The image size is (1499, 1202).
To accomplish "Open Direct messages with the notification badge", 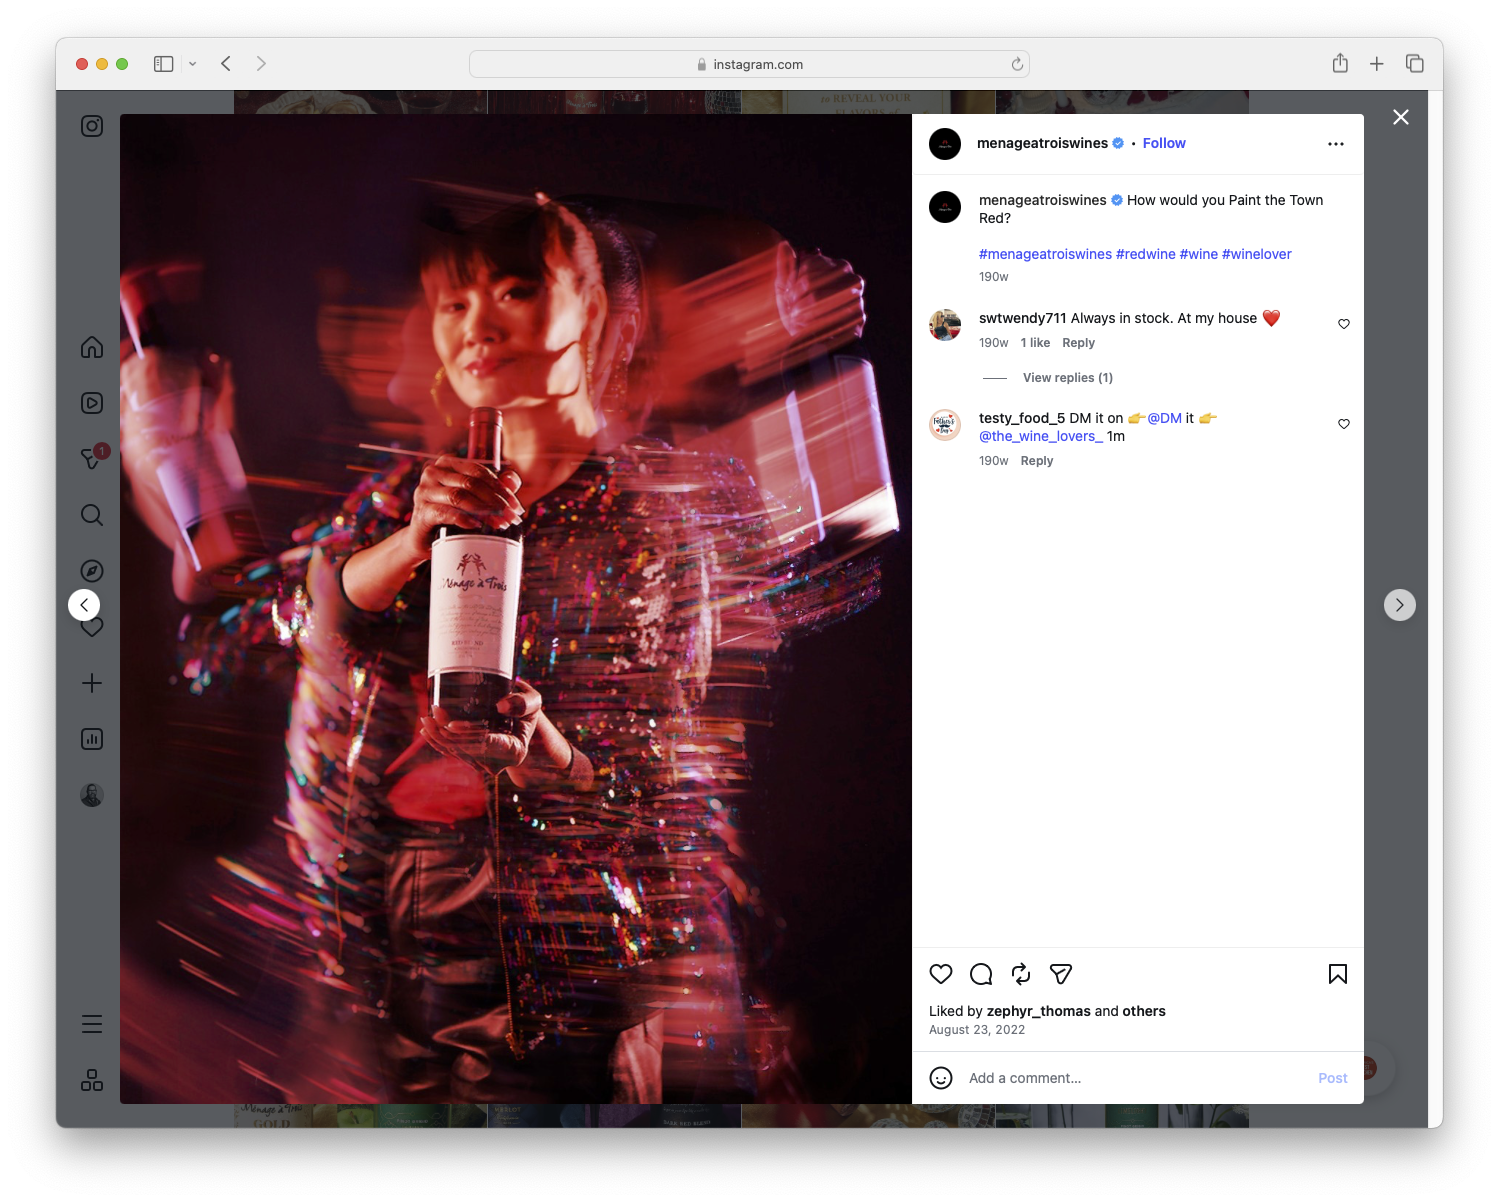I will 91,459.
